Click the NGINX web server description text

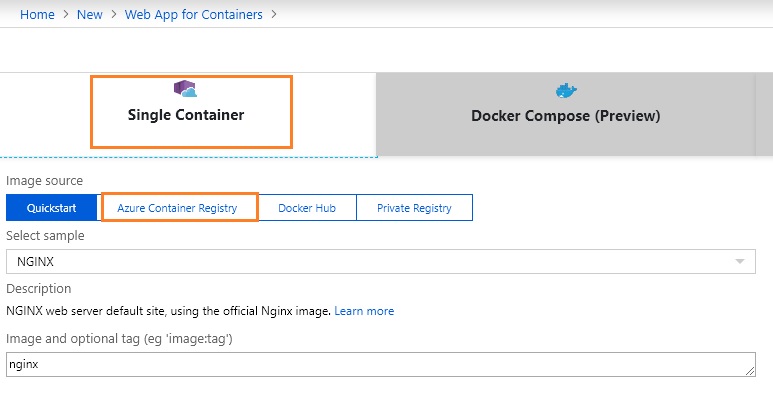tap(168, 311)
